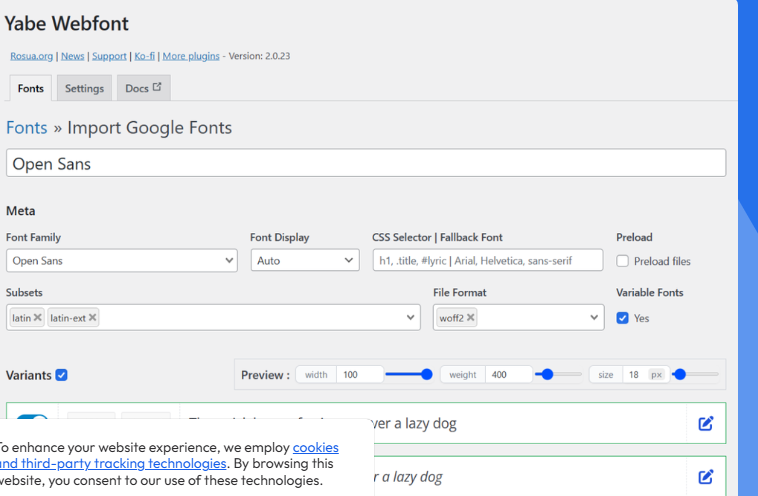Adjust the preview size slider
Screen dimensions: 758x496
click(x=696, y=374)
